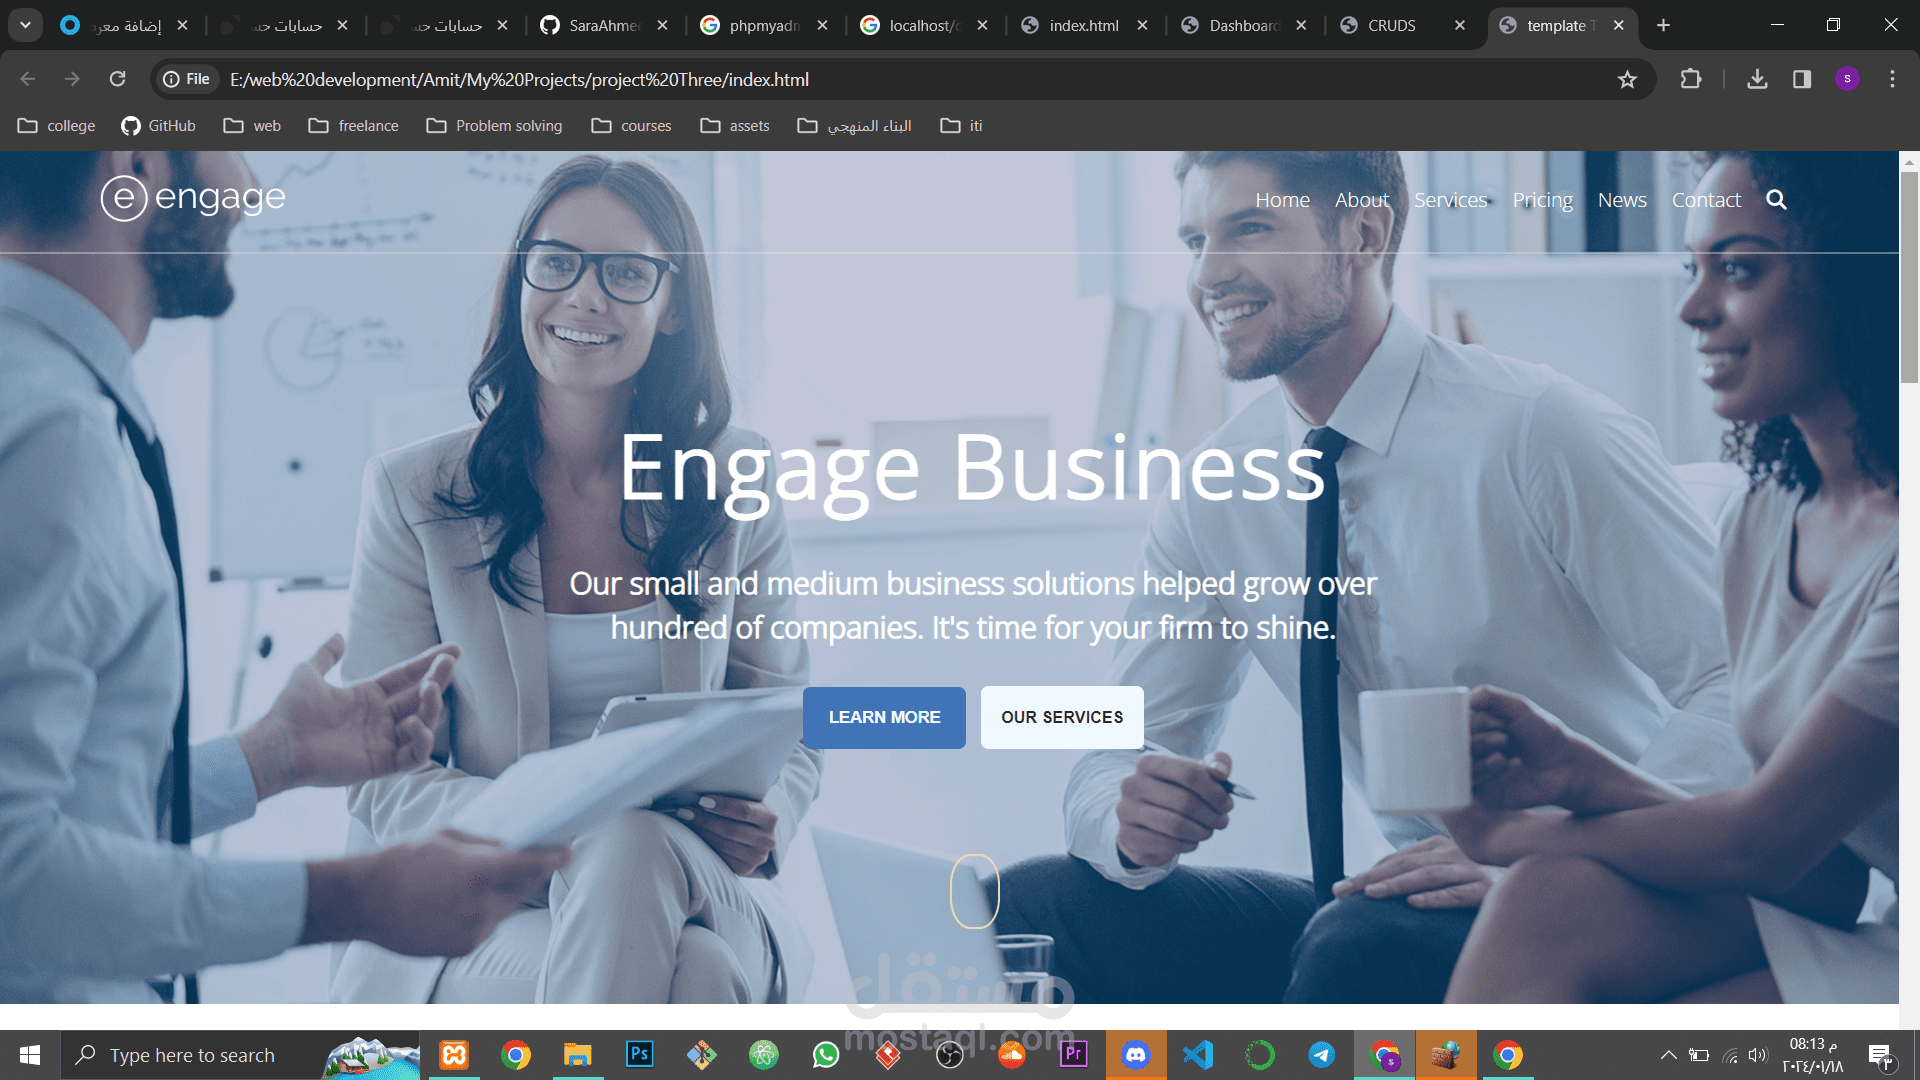The height and width of the screenshot is (1080, 1920).
Task: Open the browser Extensions puzzle icon
Action: click(1690, 79)
